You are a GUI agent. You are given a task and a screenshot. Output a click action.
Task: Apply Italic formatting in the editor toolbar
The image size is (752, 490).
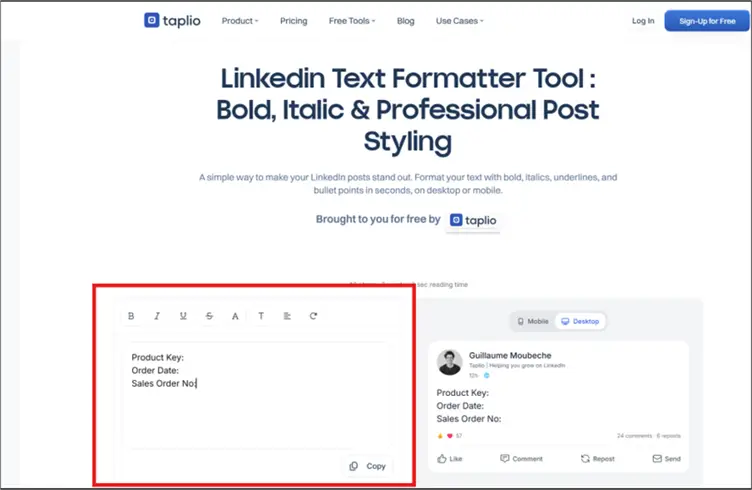point(157,316)
